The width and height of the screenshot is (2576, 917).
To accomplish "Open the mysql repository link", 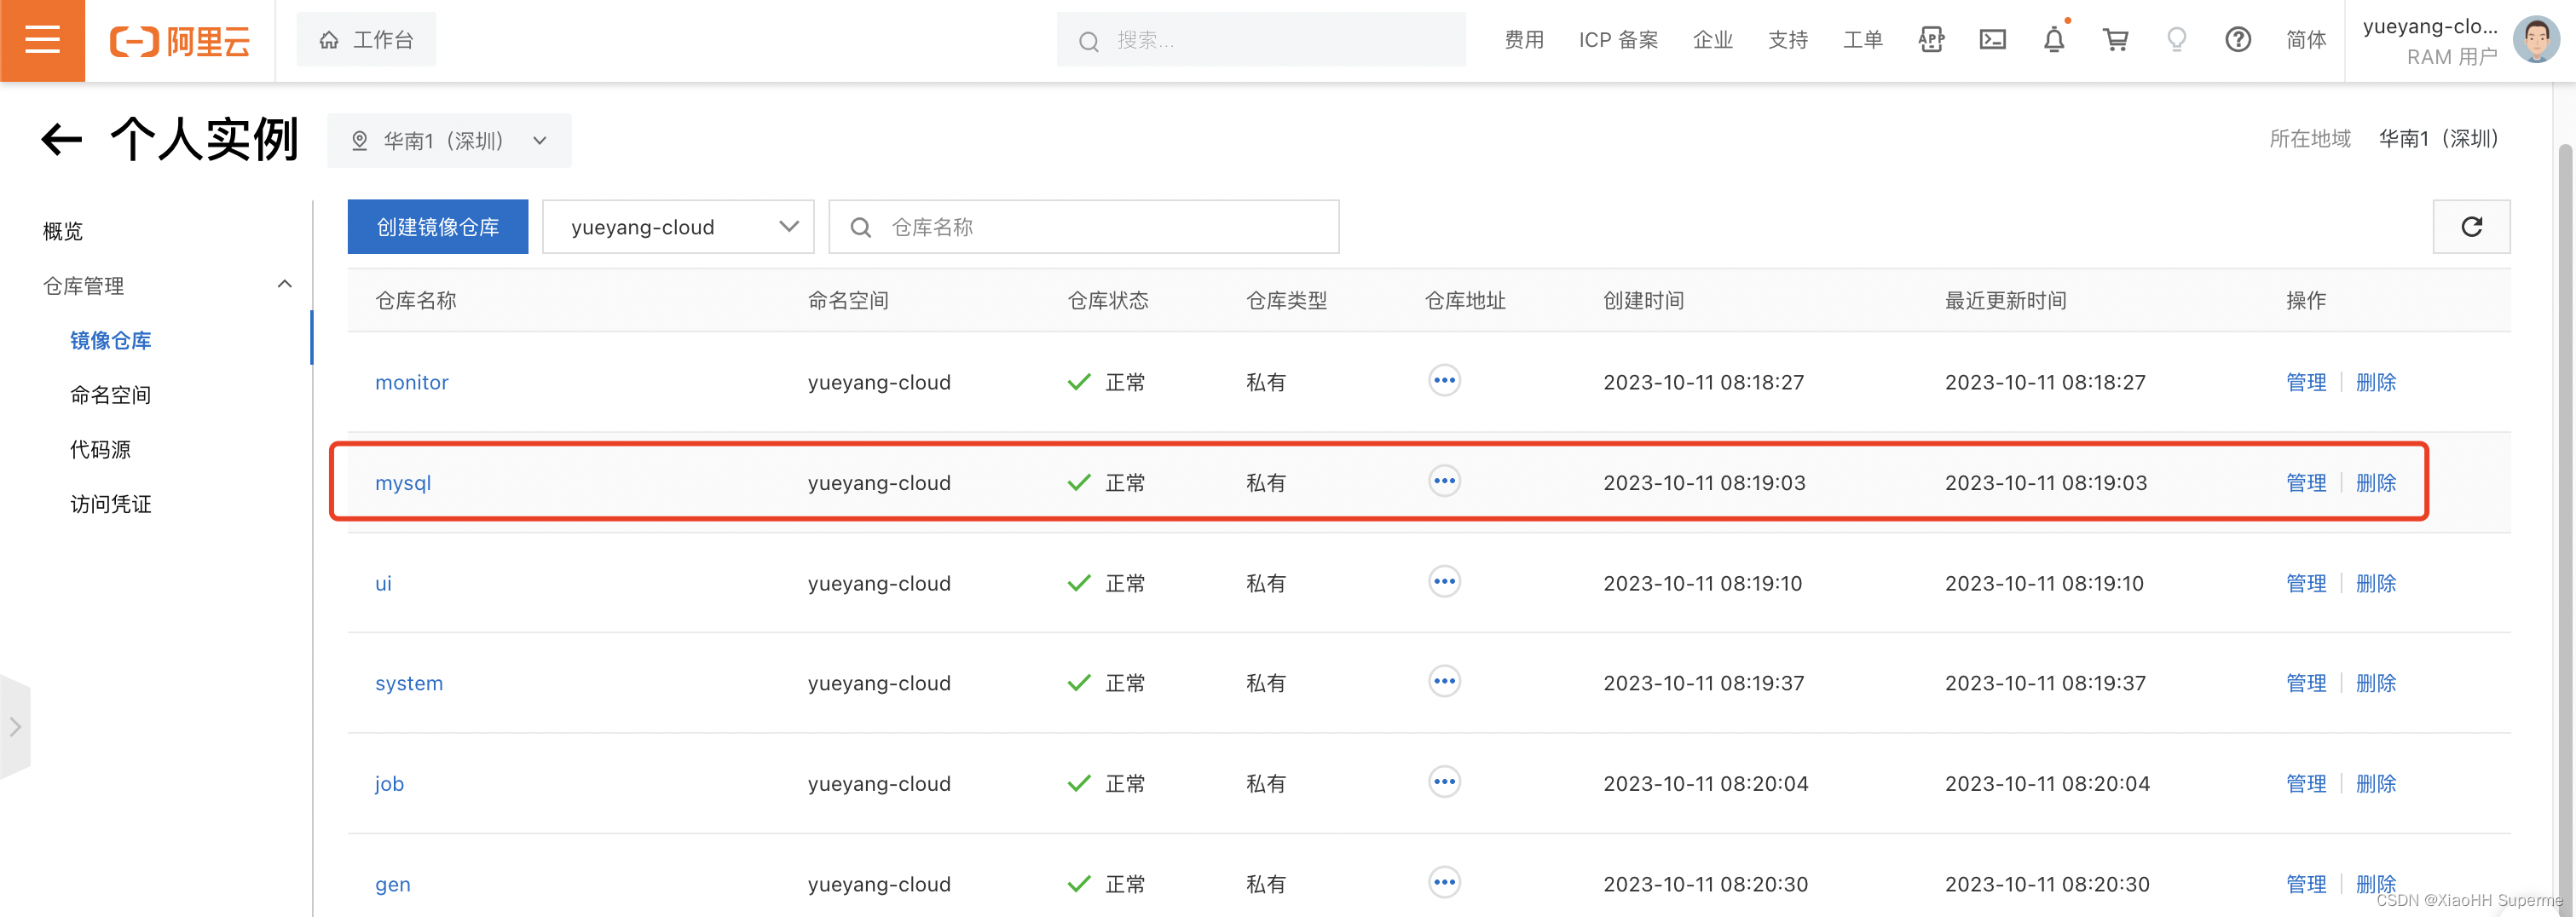I will tap(403, 482).
